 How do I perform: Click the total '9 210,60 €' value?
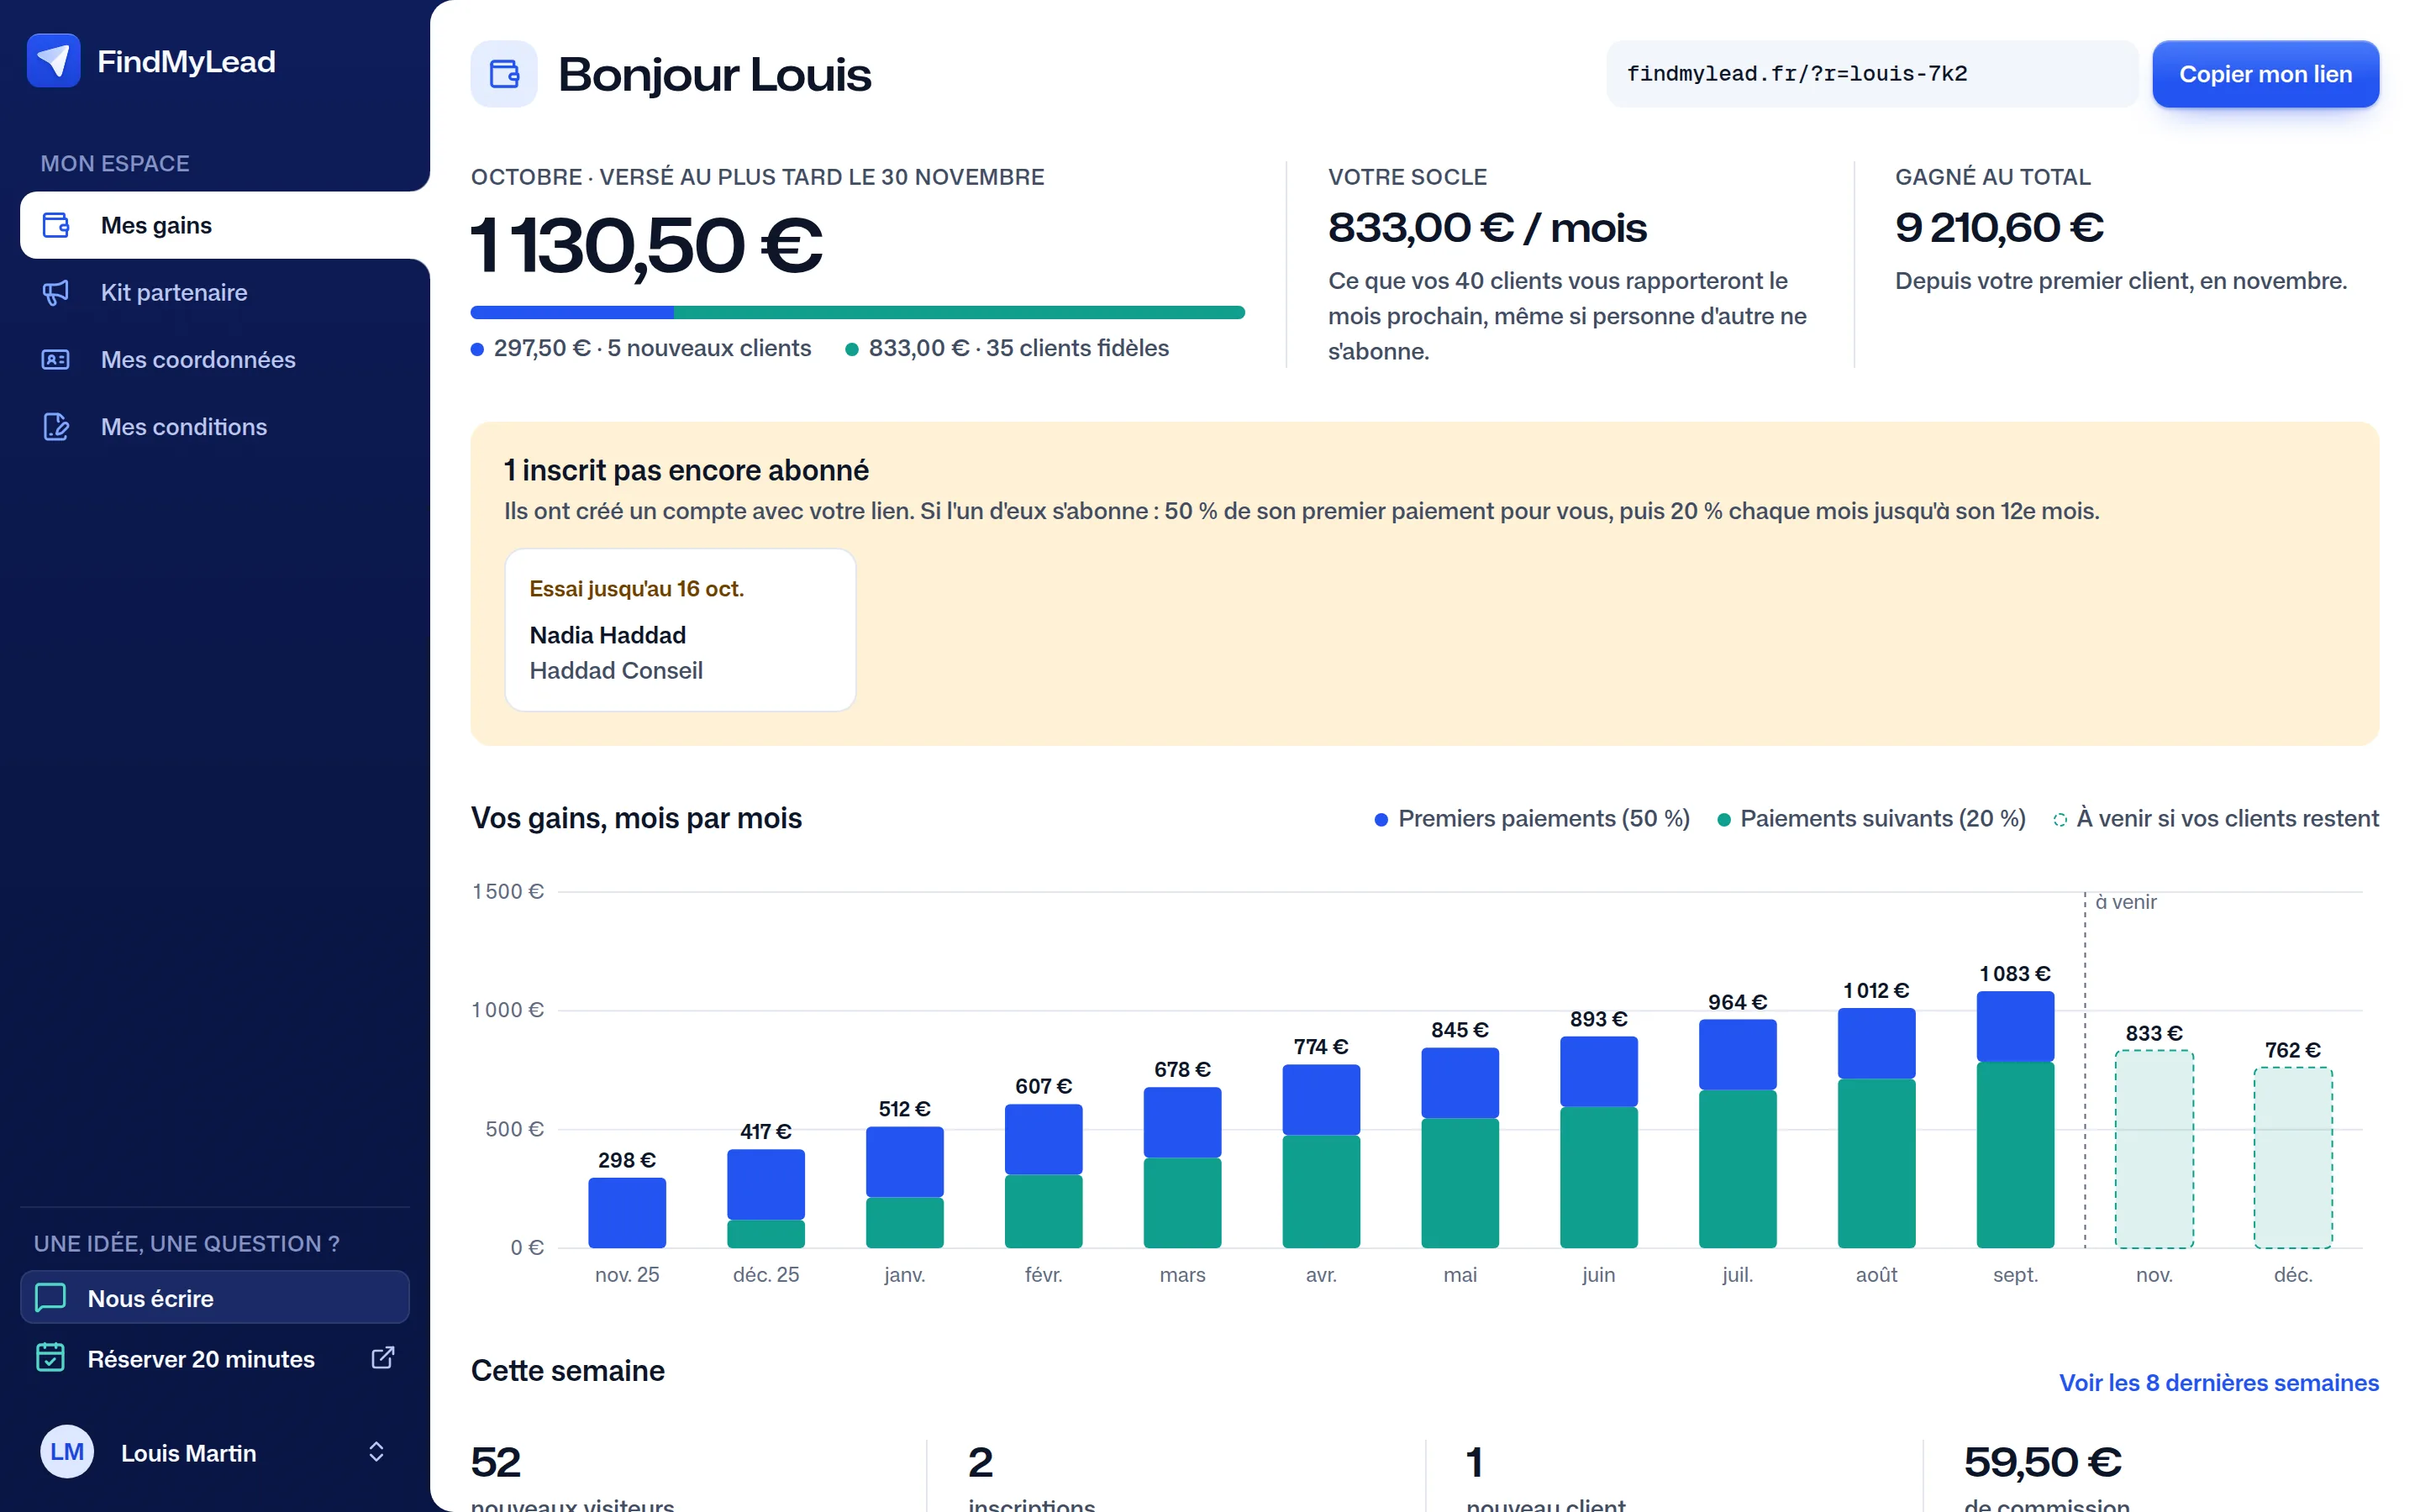coord(1999,228)
